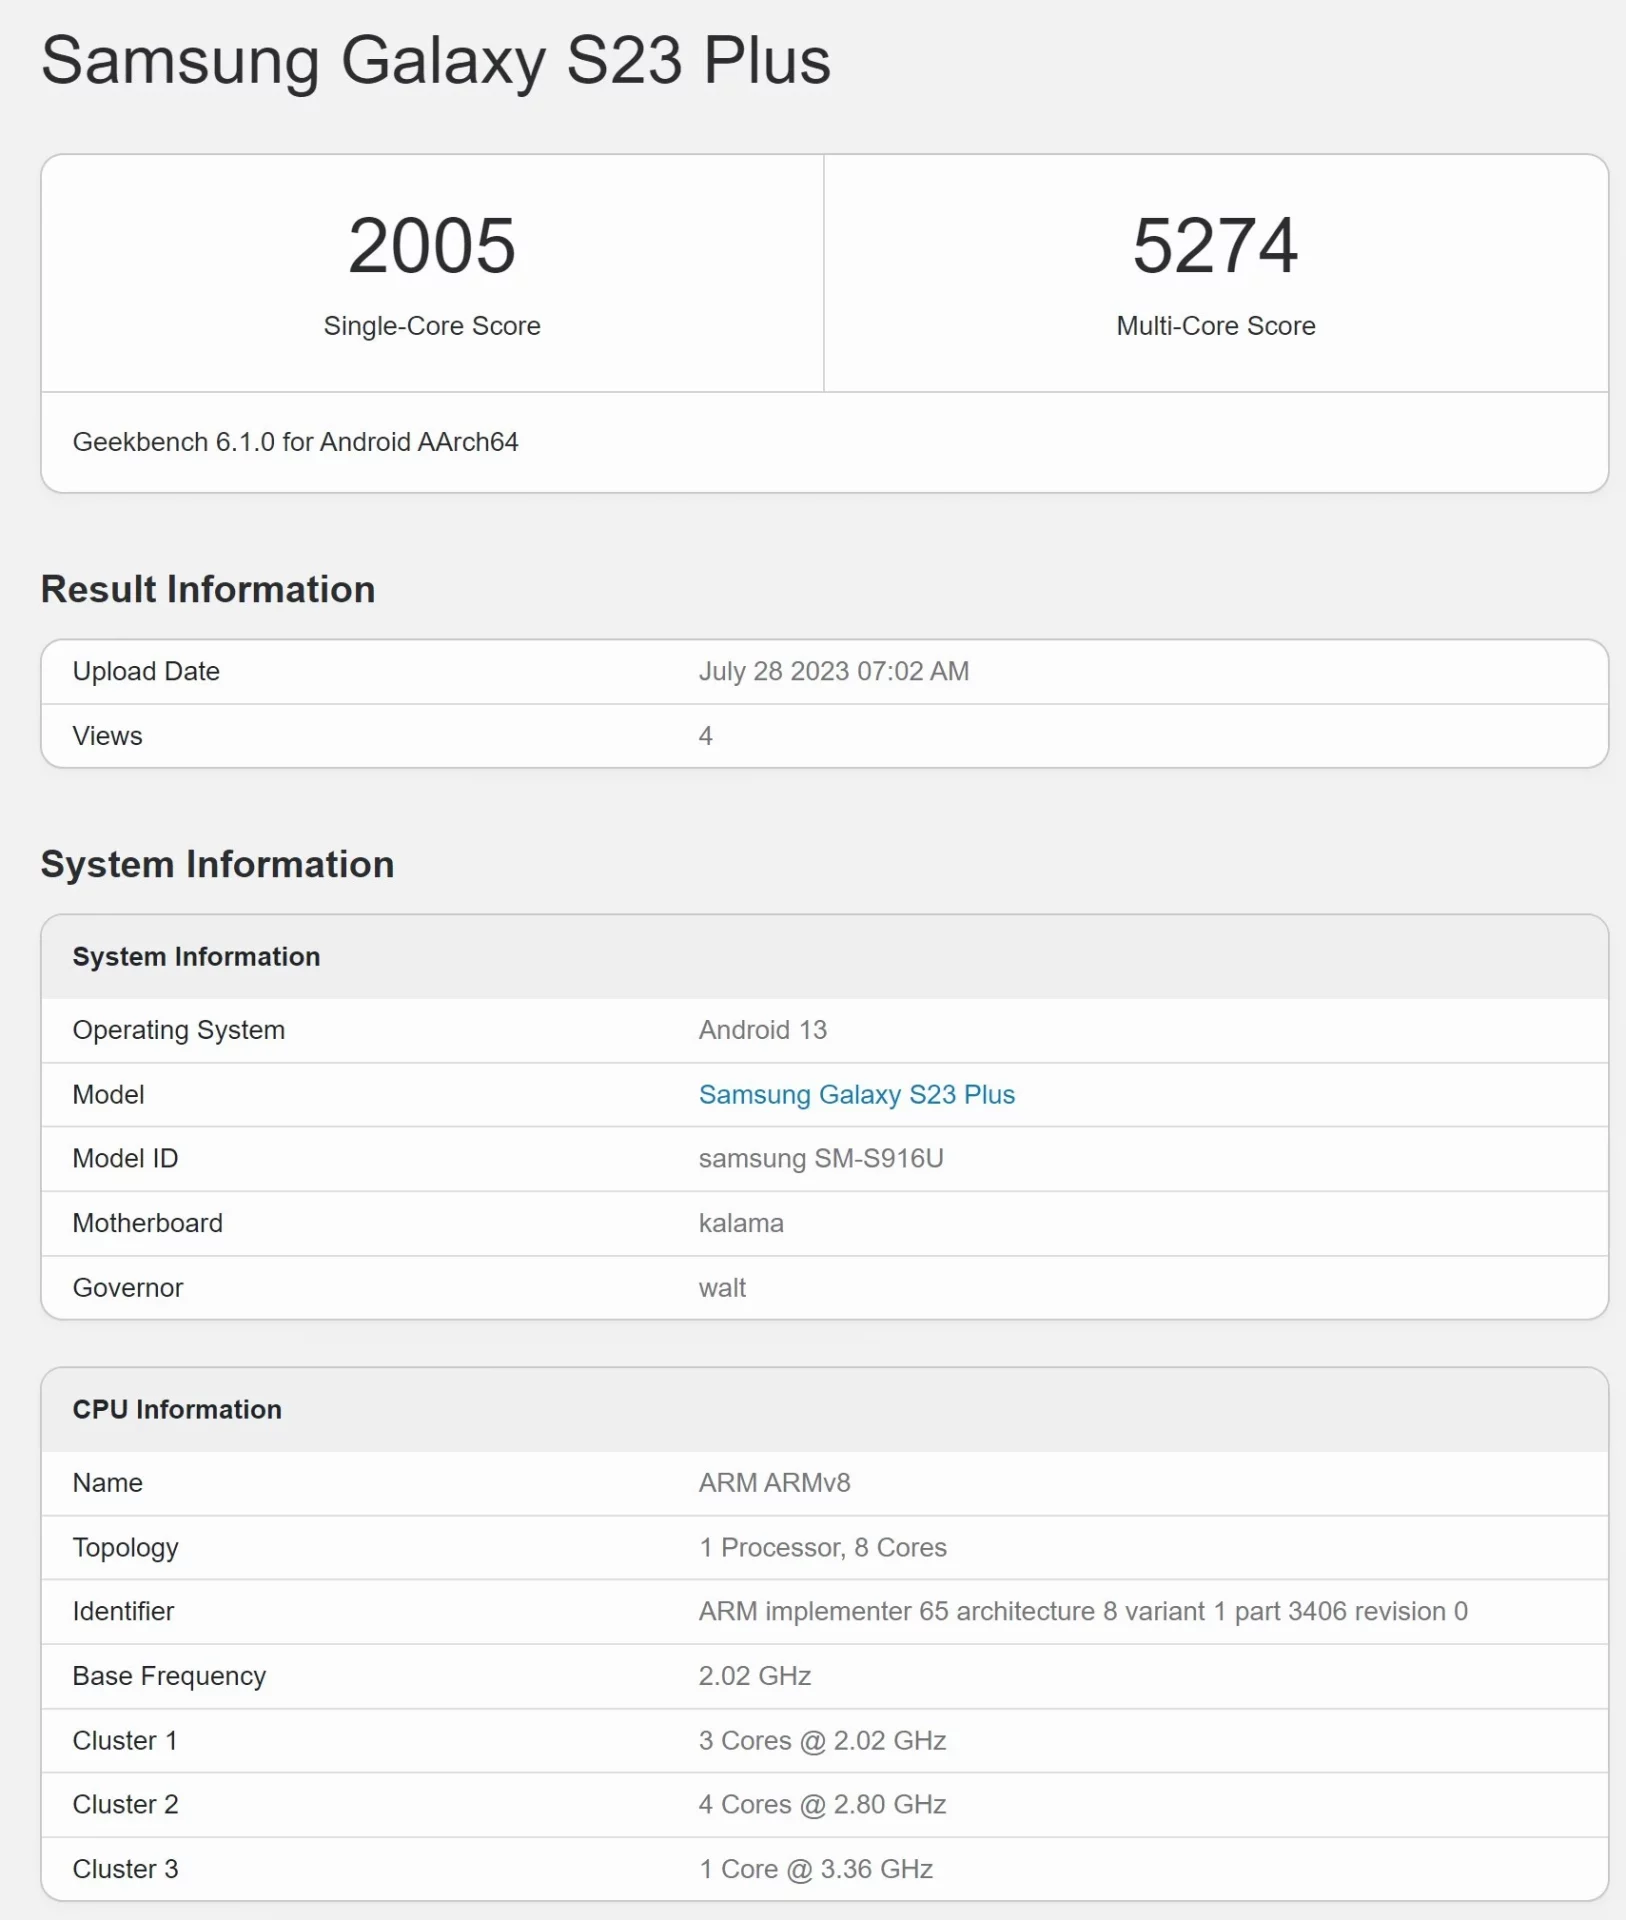Click the Samsung Galaxy S23 Plus page title
The width and height of the screenshot is (1626, 1920).
pos(436,60)
